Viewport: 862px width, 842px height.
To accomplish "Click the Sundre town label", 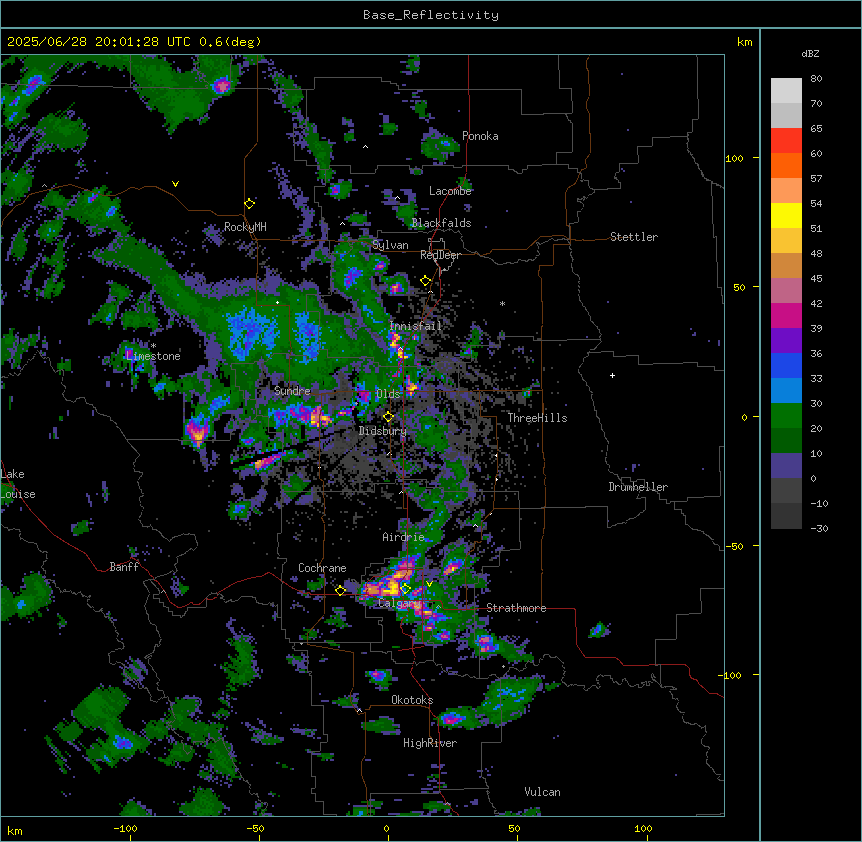I will click(x=292, y=391).
